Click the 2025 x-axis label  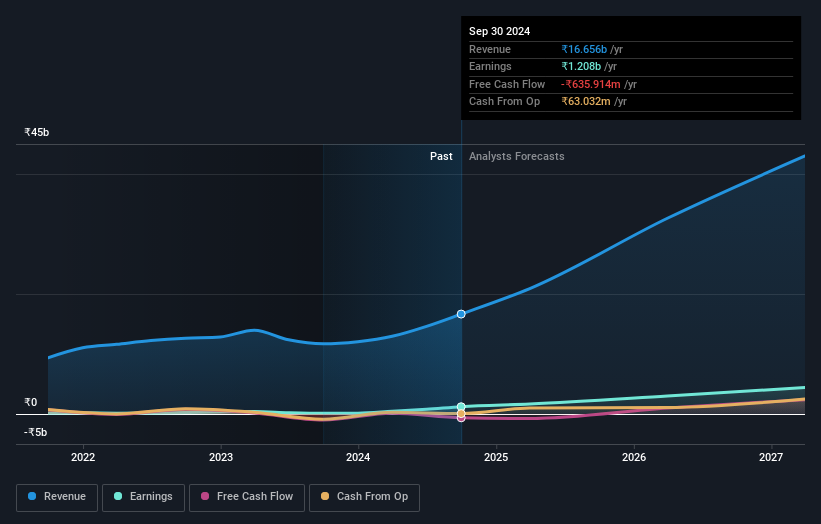click(x=496, y=458)
